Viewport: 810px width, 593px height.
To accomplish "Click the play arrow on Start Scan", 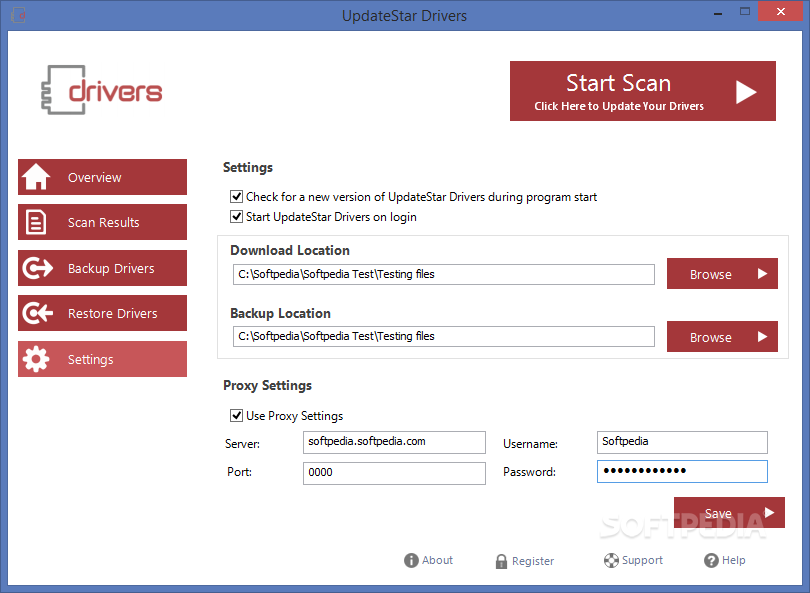I will click(745, 92).
